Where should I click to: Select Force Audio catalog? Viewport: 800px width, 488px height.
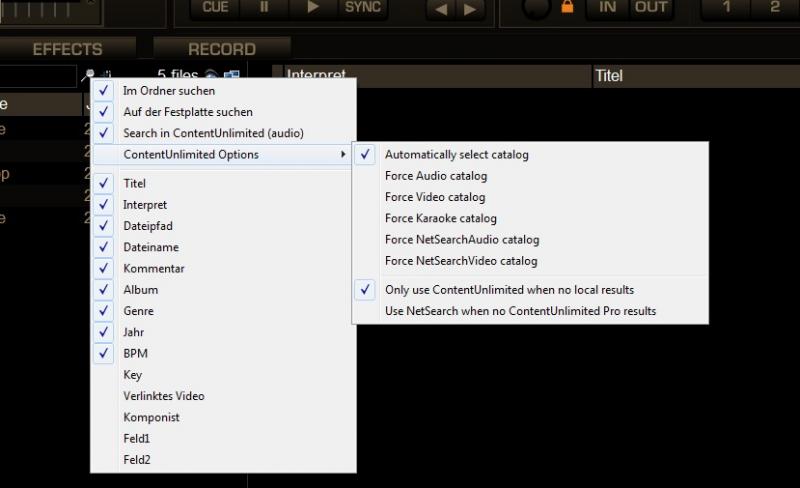[x=530, y=176]
